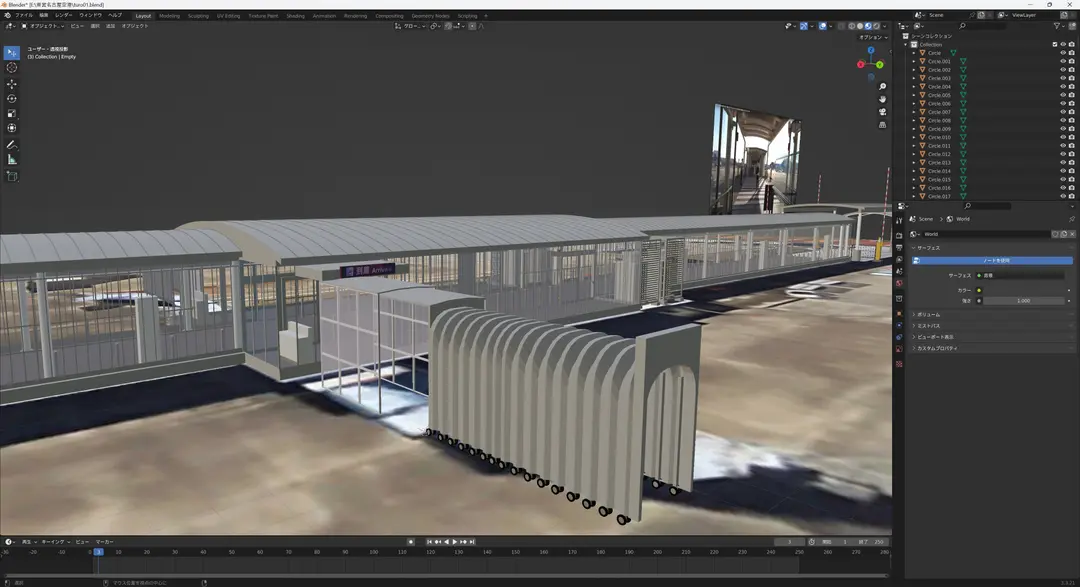Open the object mode dropdown
The image size is (1080, 587).
[43, 26]
